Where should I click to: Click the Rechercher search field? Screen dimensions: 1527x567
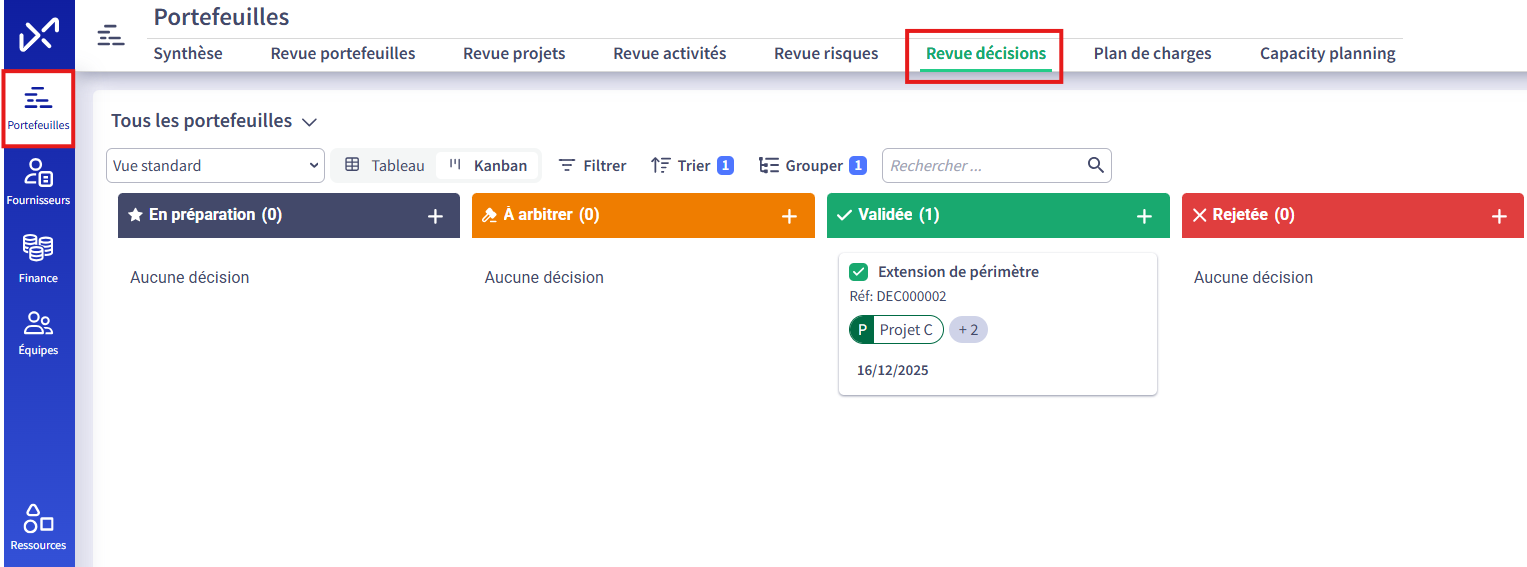click(x=984, y=166)
